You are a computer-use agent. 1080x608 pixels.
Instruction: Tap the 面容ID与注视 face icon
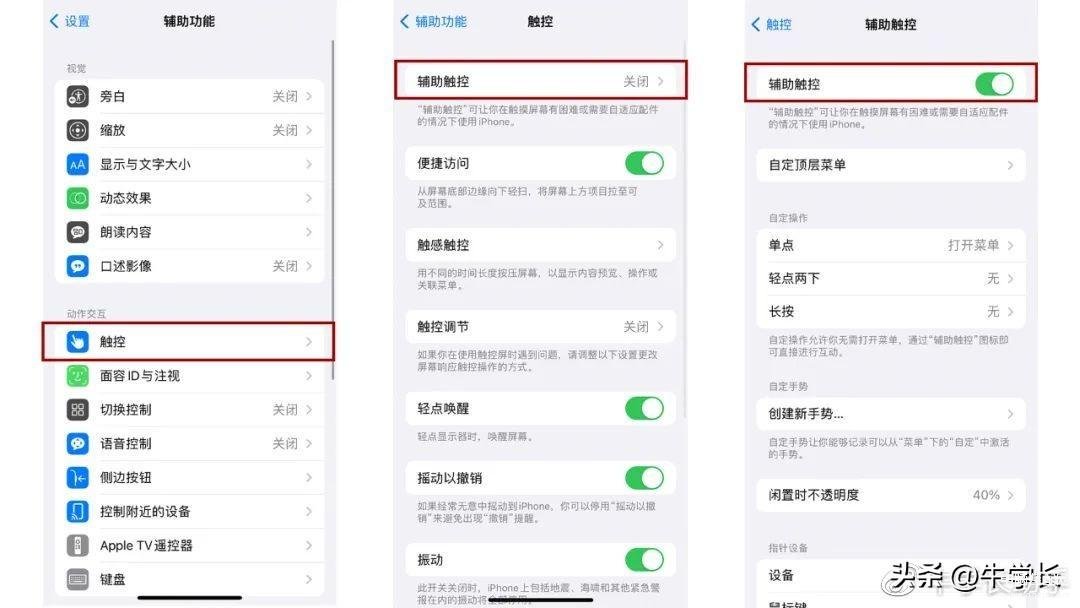click(x=77, y=375)
